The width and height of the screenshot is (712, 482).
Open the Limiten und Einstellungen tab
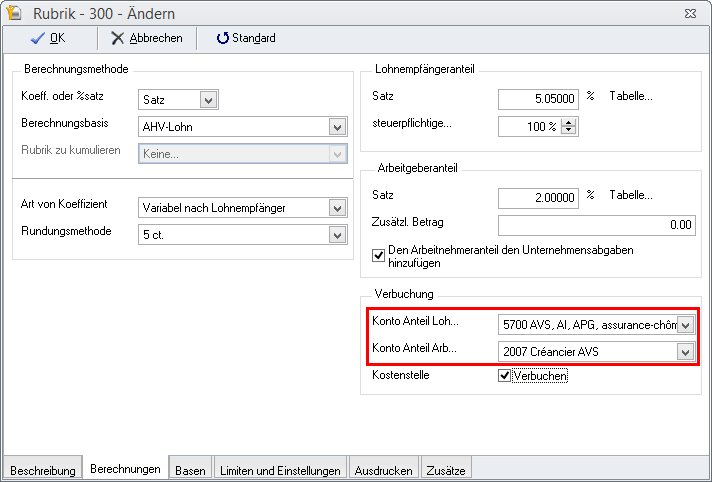pyautogui.click(x=280, y=470)
